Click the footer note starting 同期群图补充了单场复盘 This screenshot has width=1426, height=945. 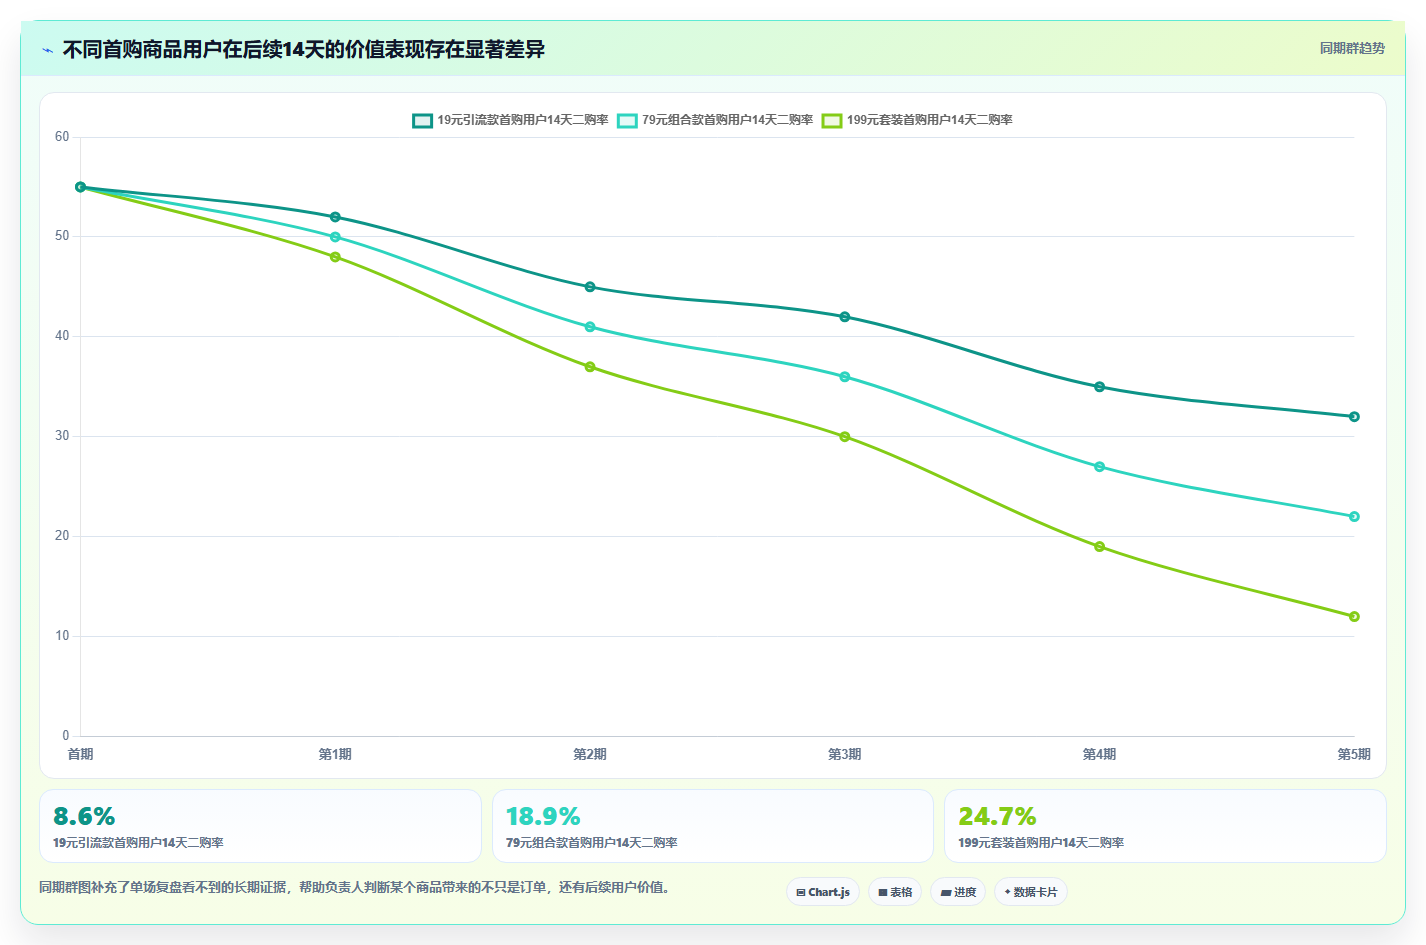[354, 888]
